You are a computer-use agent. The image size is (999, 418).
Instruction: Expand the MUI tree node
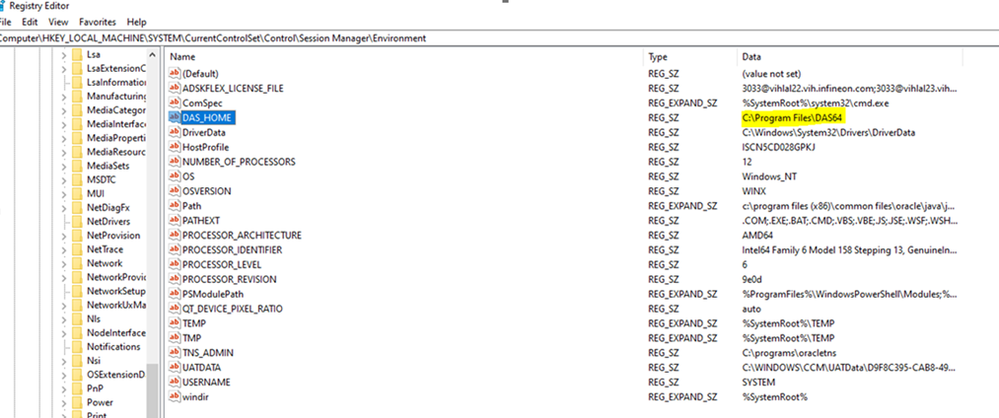click(63, 193)
